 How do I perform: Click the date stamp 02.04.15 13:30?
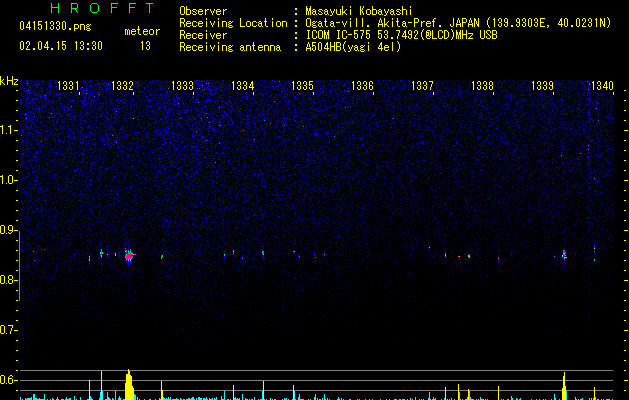[61, 46]
